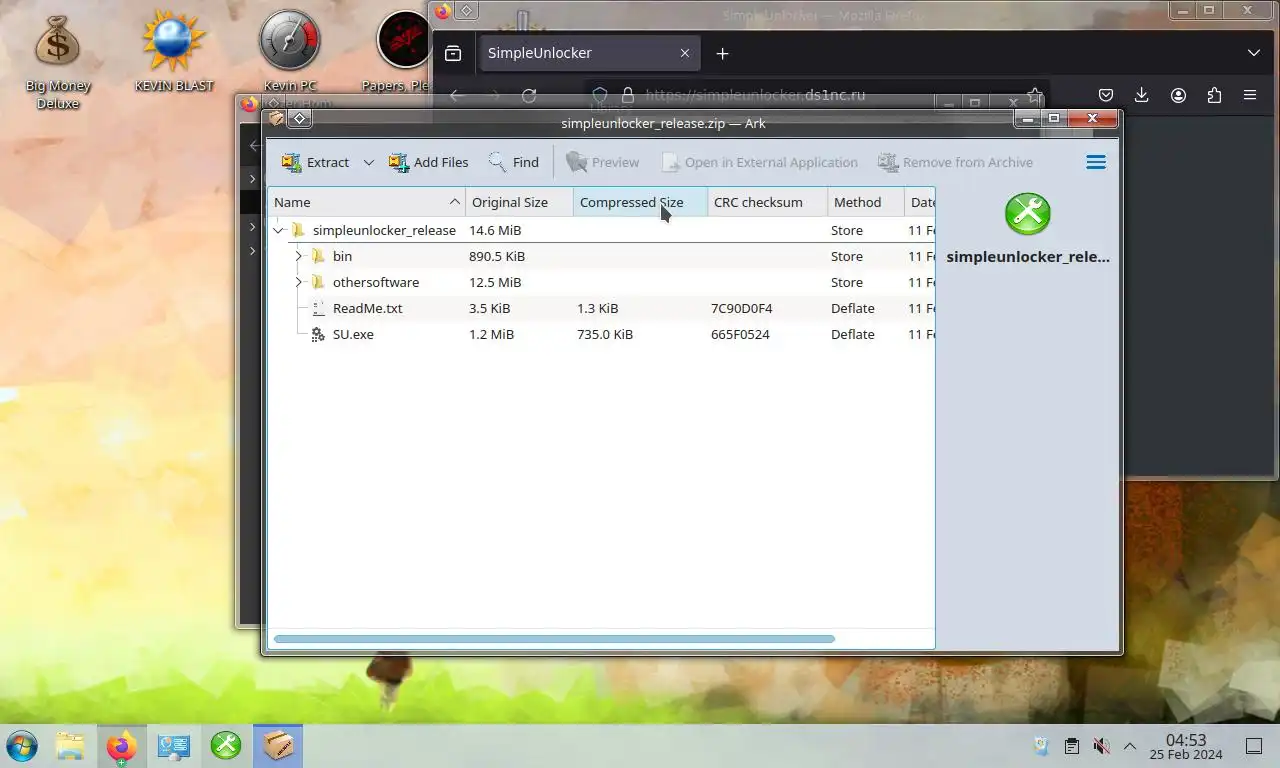Image resolution: width=1280 pixels, height=768 pixels.
Task: Open the file manager in taskbar
Action: 70,746
